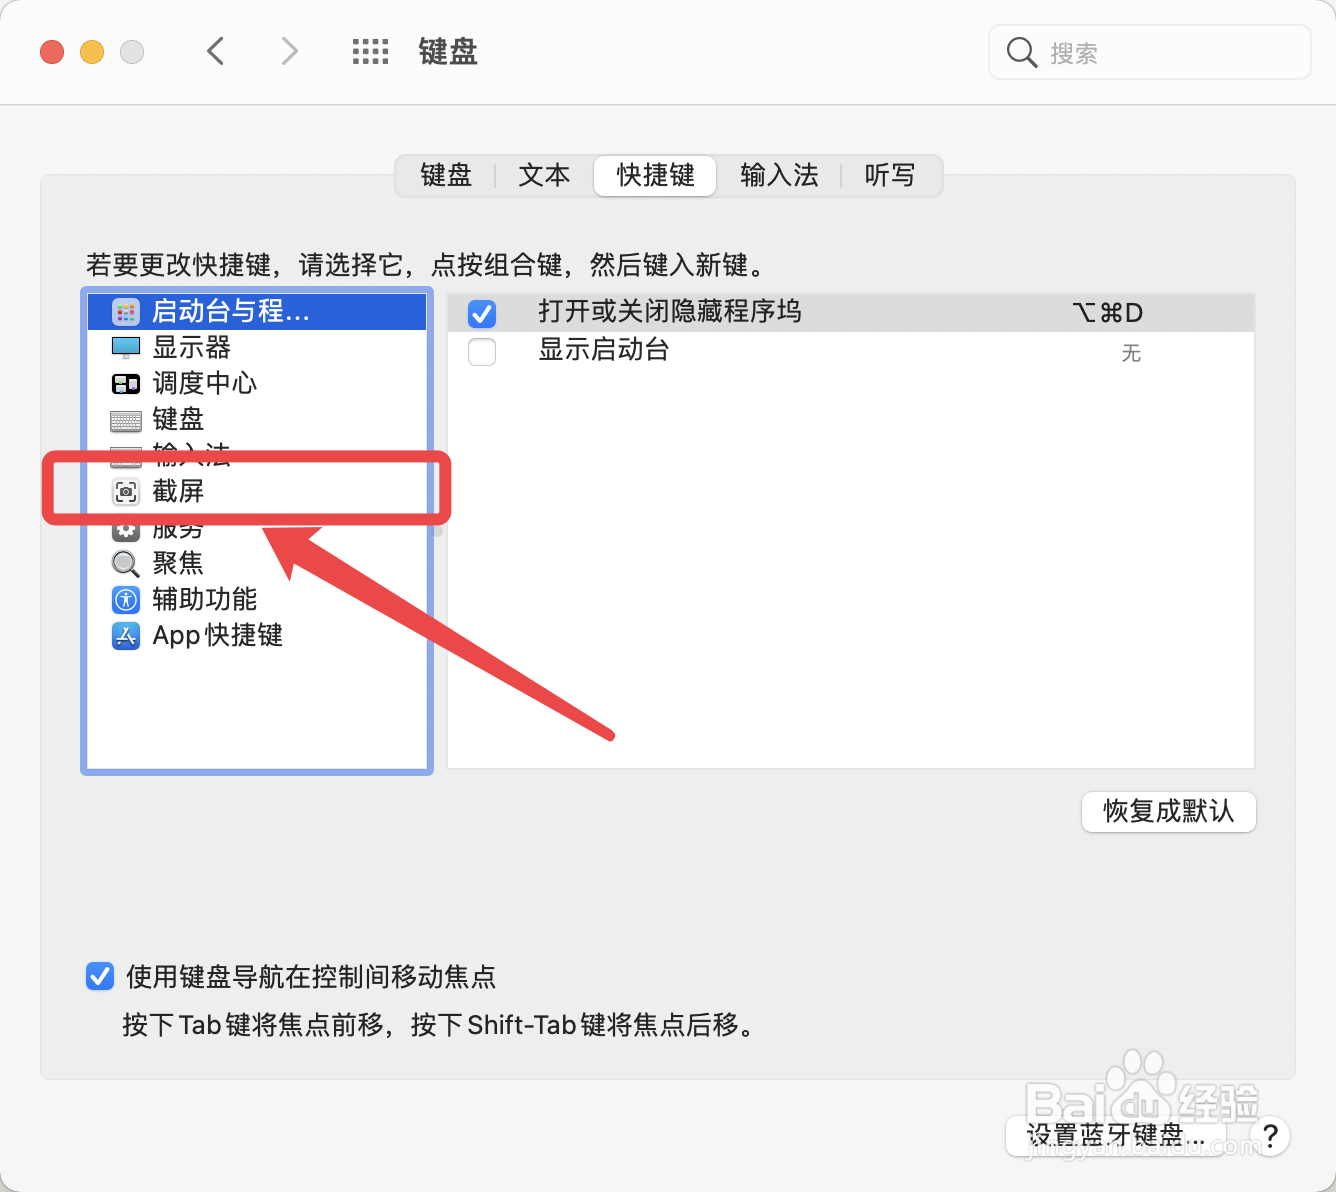Select the 截屏 screenshot icon
This screenshot has height=1192, width=1336.
point(126,492)
